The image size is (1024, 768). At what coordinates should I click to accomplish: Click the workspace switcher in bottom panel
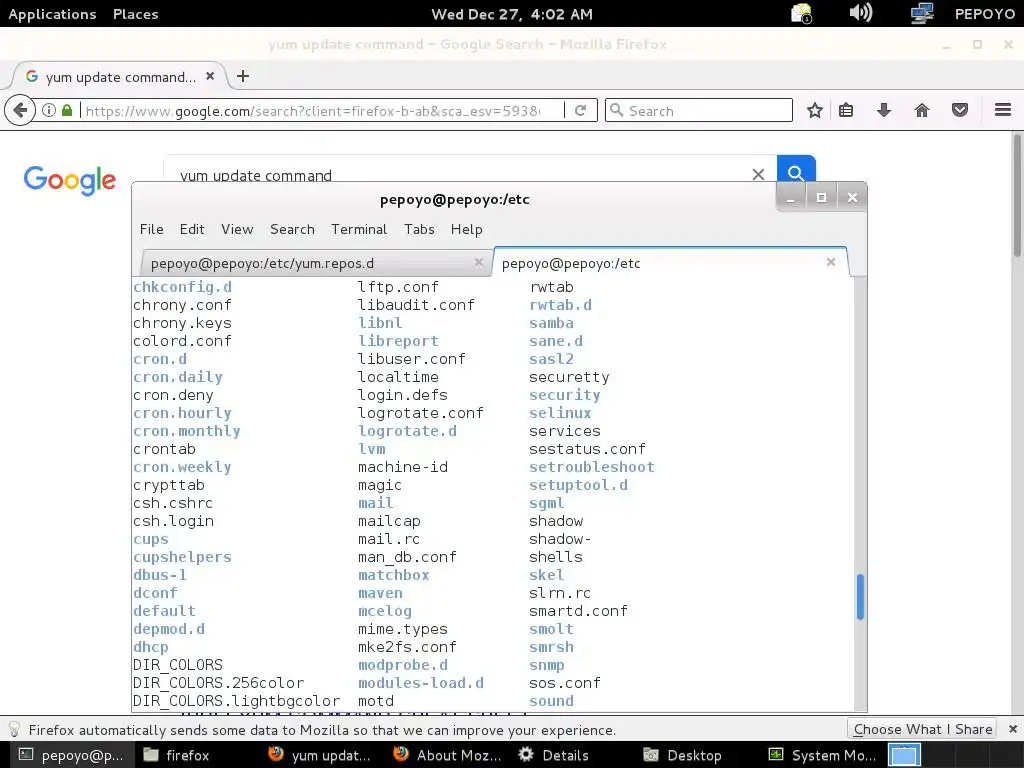(x=904, y=755)
